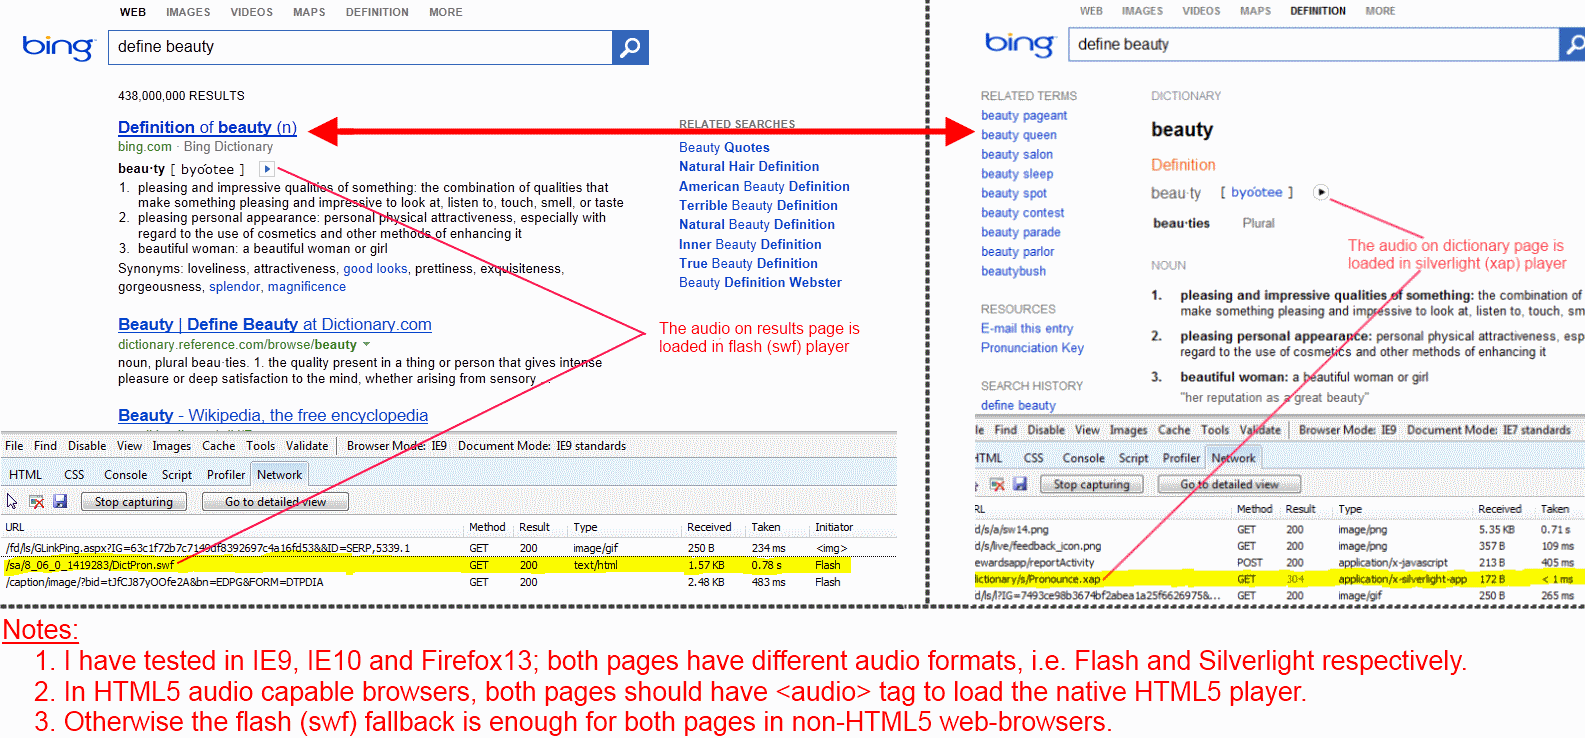This screenshot has height=738, width=1585.
Task: Click Stop capturing in left devtools
Action: tap(134, 502)
